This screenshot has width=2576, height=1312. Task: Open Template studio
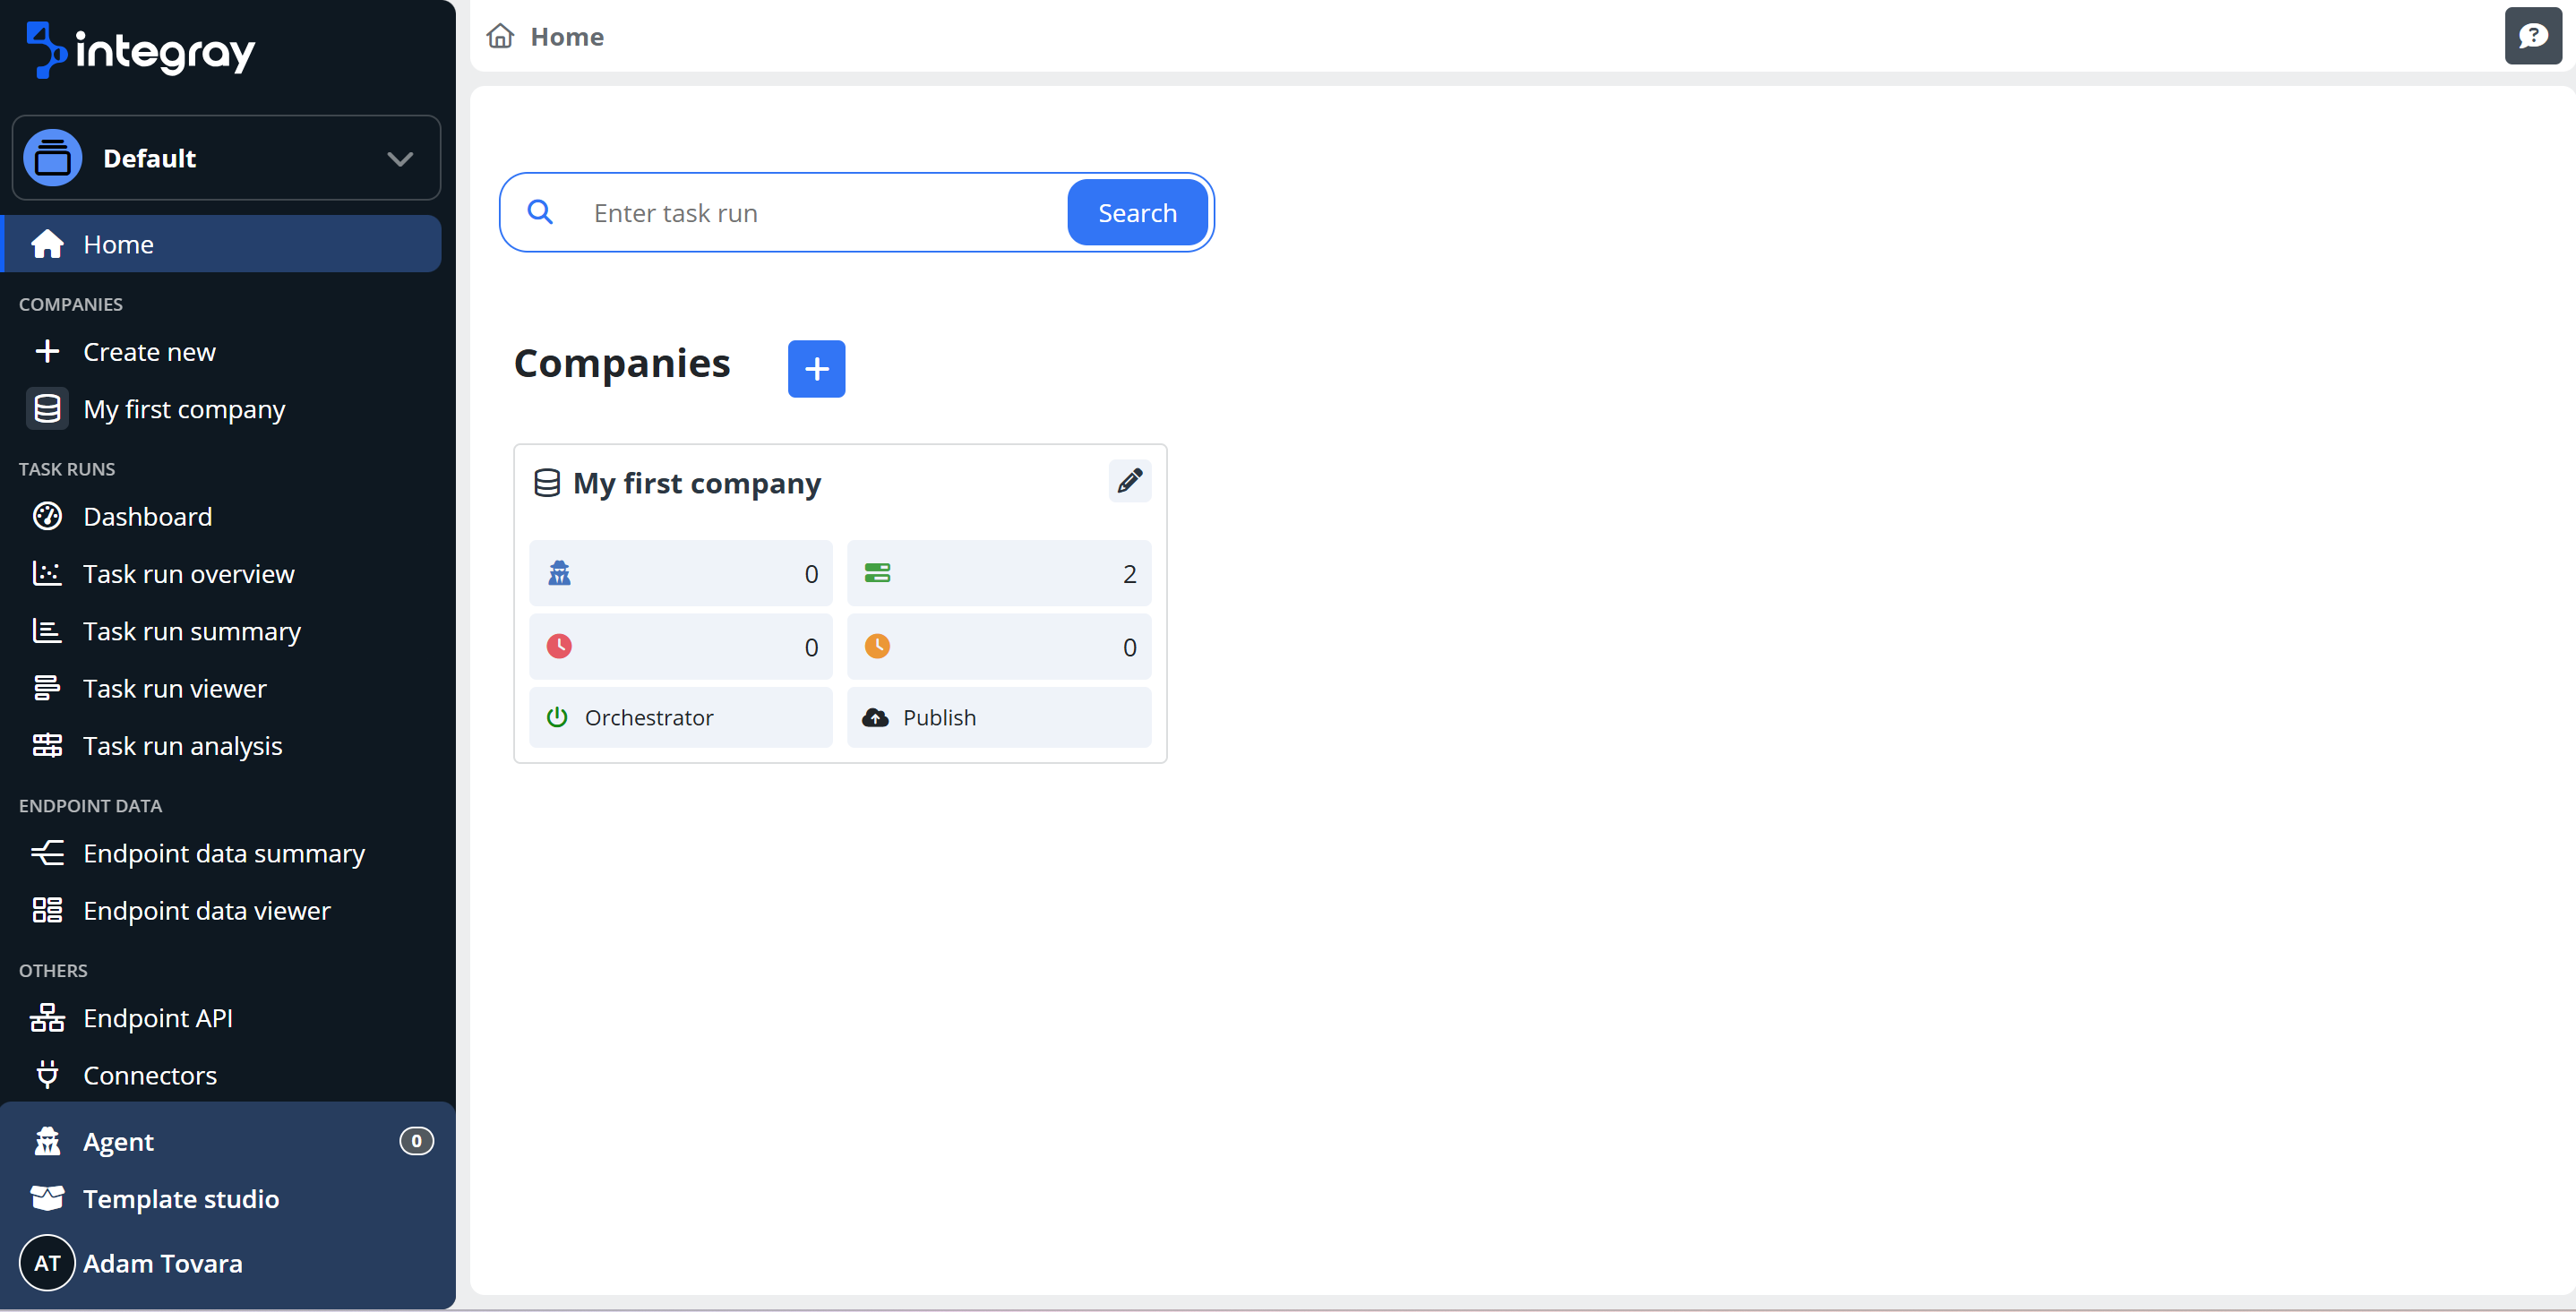180,1198
